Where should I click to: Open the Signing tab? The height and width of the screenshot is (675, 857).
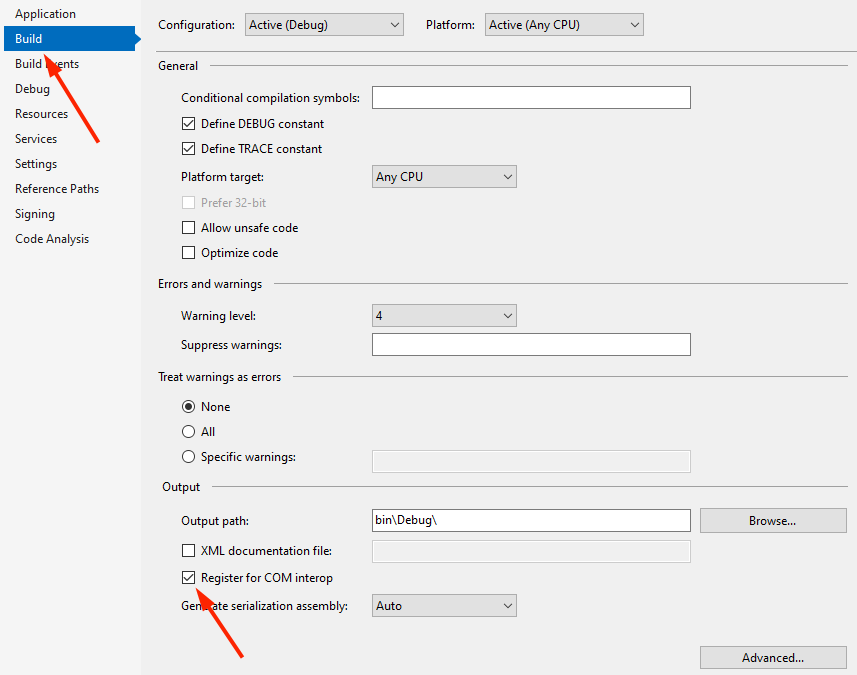(x=35, y=214)
